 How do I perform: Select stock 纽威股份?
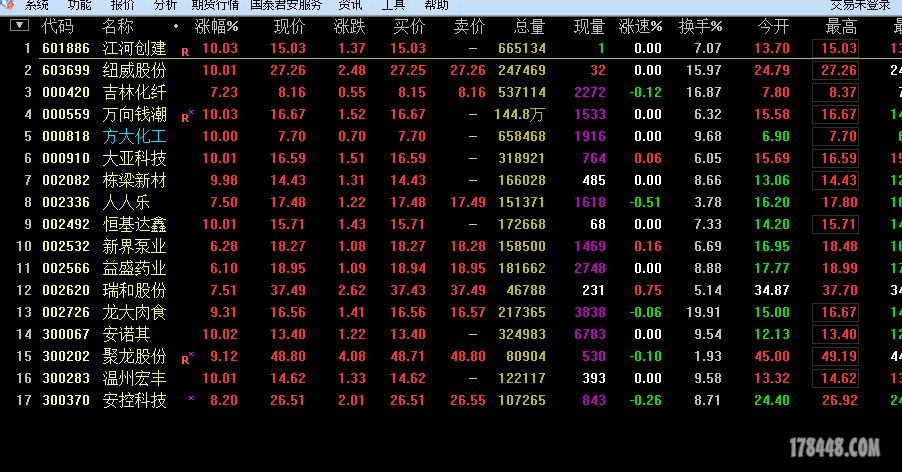[x=135, y=70]
